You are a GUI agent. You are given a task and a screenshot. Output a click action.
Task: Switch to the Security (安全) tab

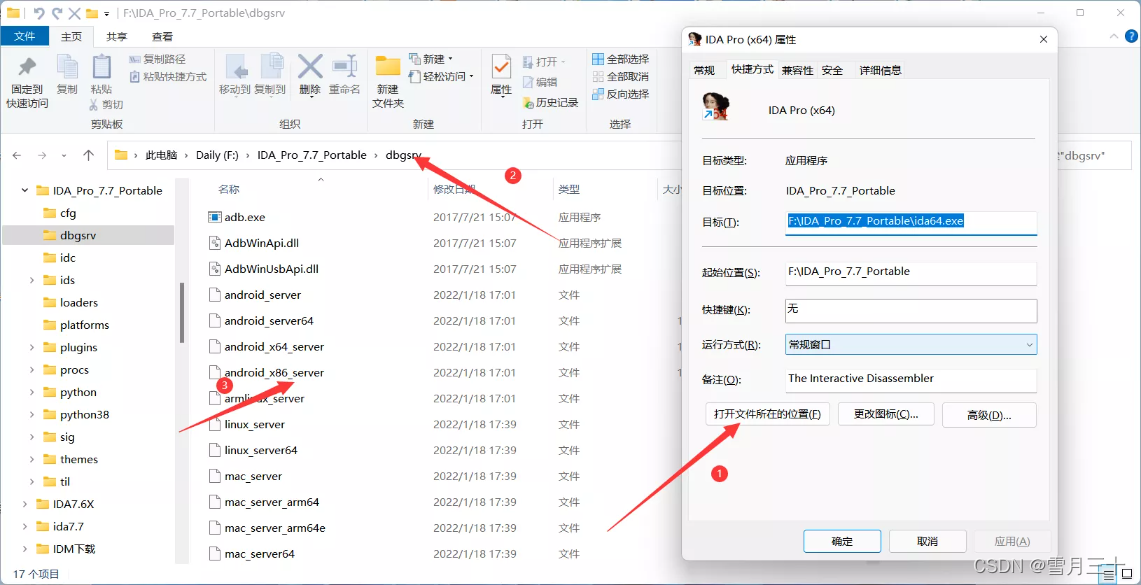[x=832, y=71]
